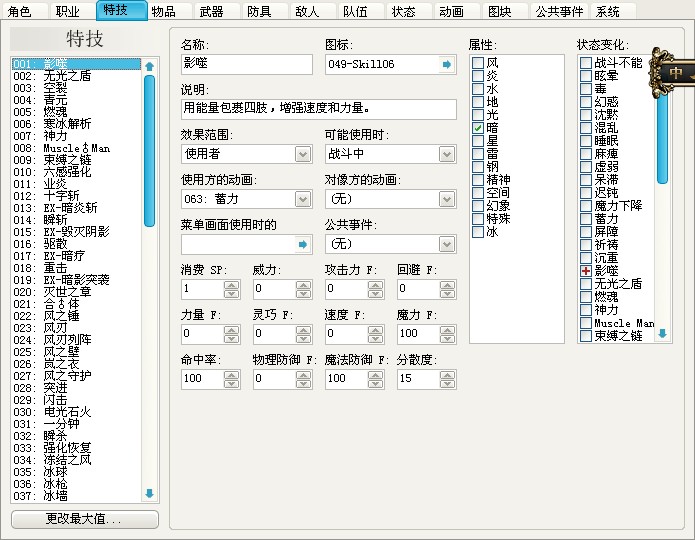Toggle 蓄力 state change box
The image size is (695, 540).
pos(586,219)
